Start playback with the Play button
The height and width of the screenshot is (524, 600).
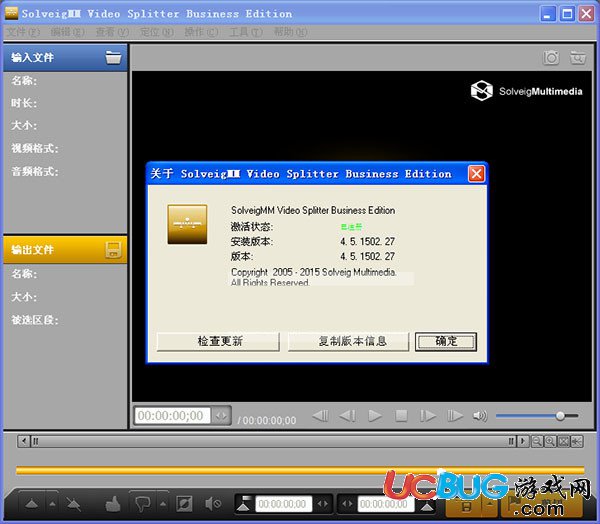tap(375, 416)
